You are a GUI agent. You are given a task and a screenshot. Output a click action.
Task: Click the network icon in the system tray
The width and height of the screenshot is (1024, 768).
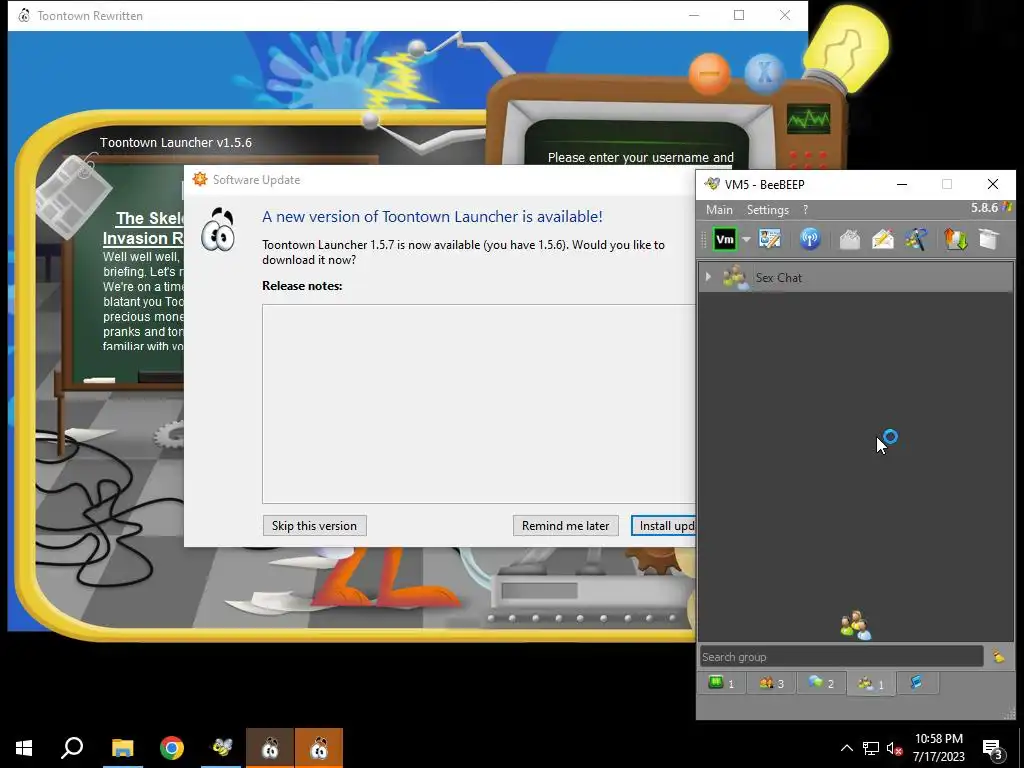871,748
